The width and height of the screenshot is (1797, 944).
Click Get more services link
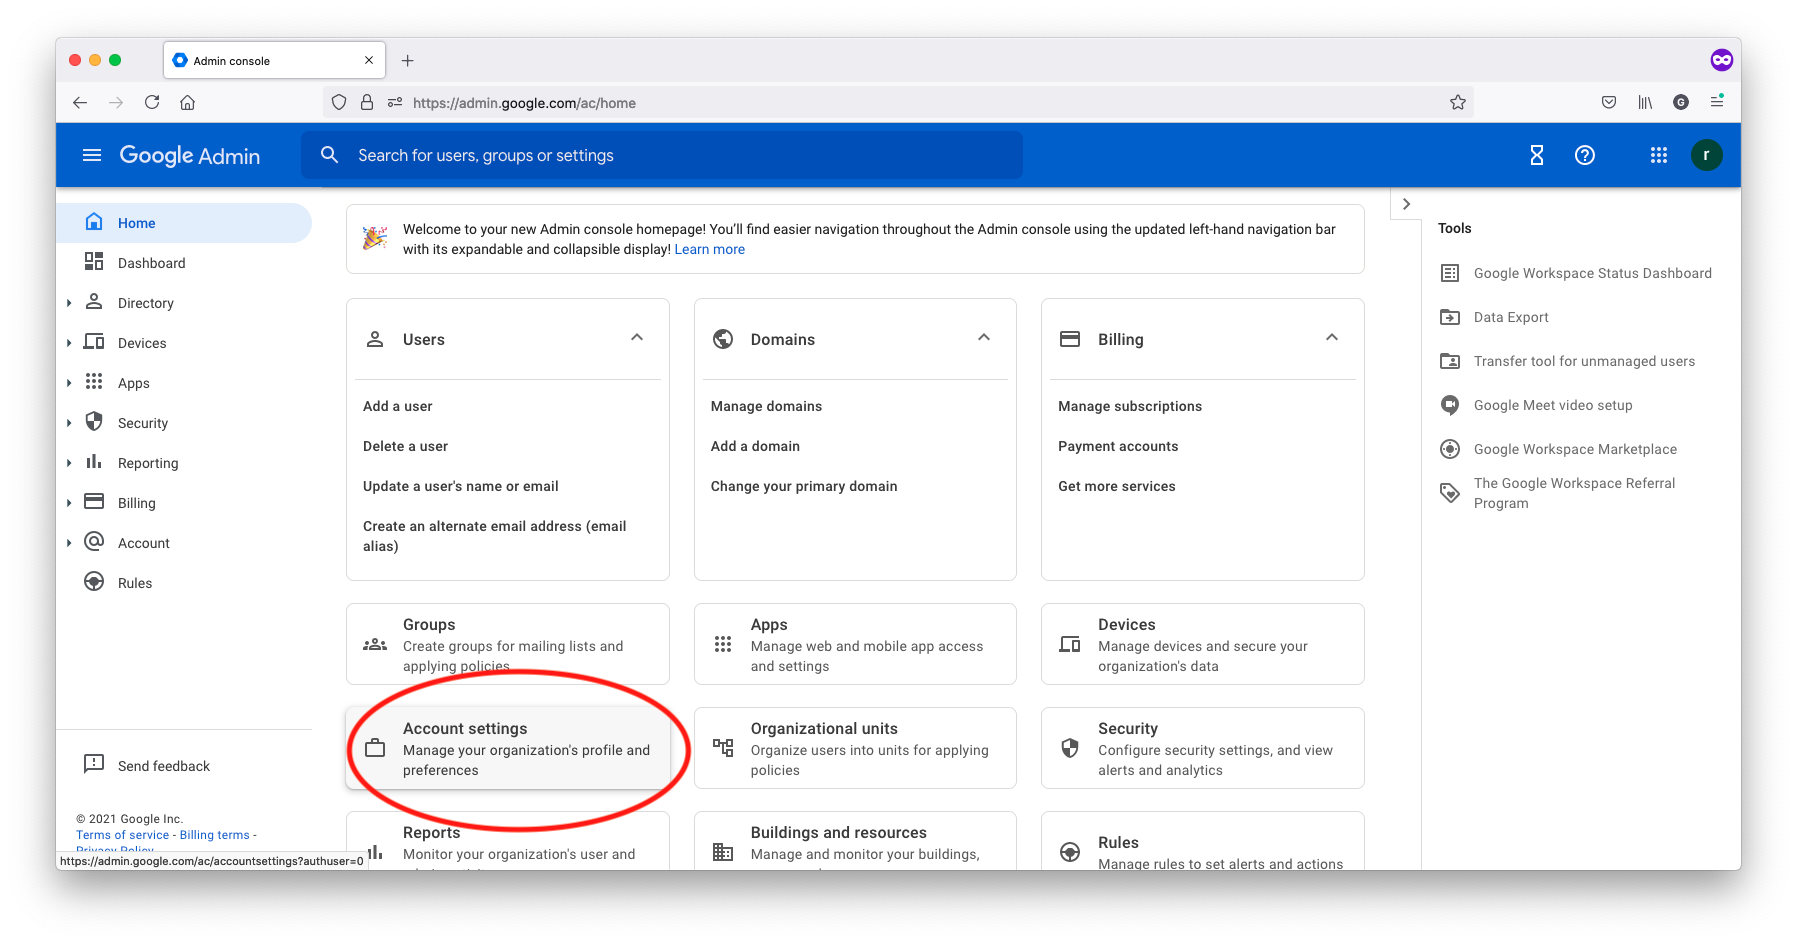[x=1117, y=486]
